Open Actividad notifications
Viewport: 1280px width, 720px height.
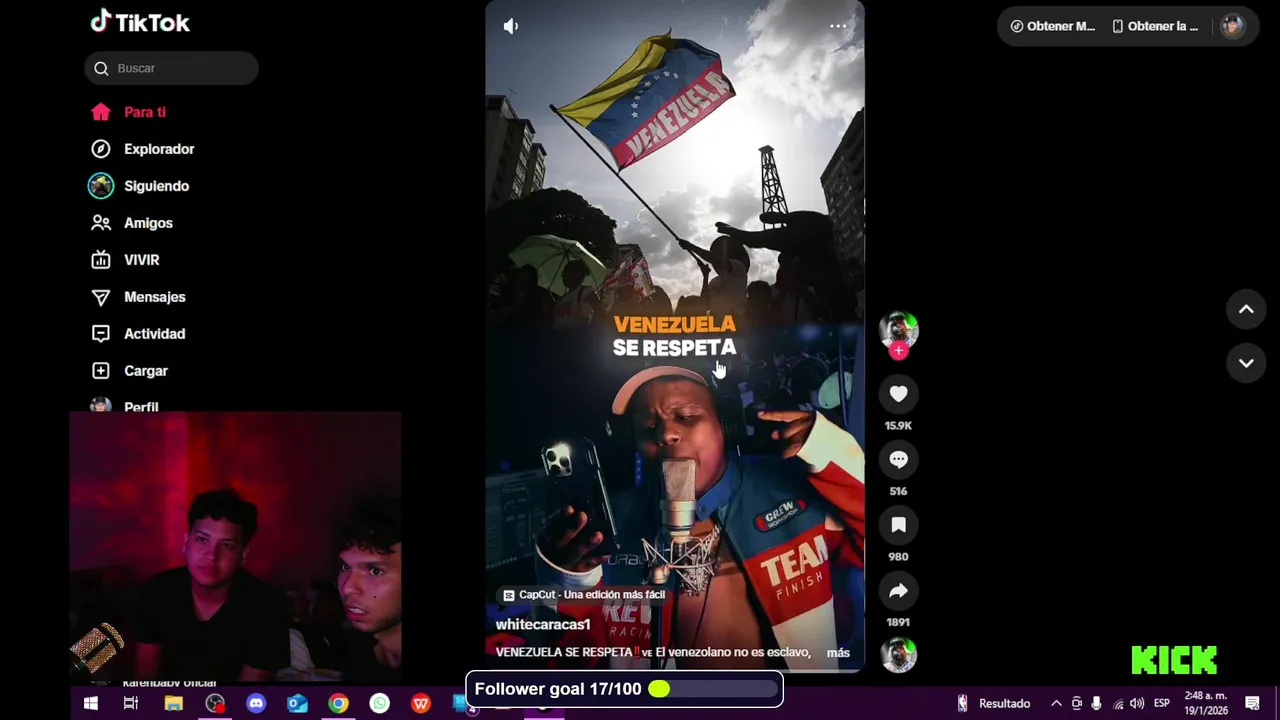coord(154,334)
